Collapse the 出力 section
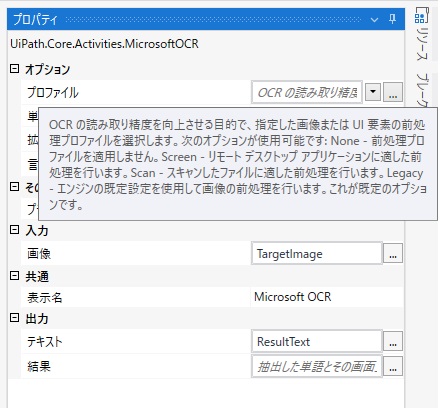440x408 pixels. click(x=14, y=318)
